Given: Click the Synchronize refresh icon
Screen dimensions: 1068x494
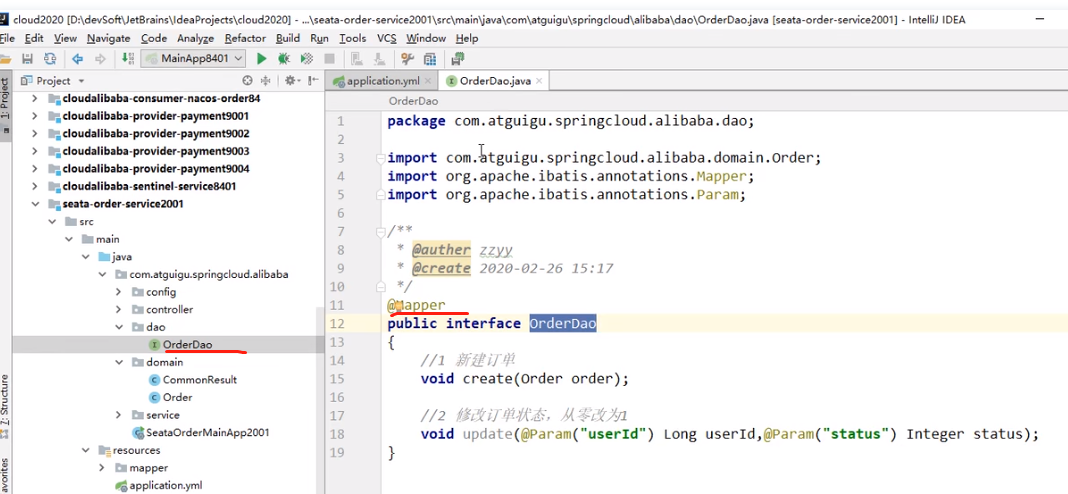Looking at the screenshot, I should point(50,59).
